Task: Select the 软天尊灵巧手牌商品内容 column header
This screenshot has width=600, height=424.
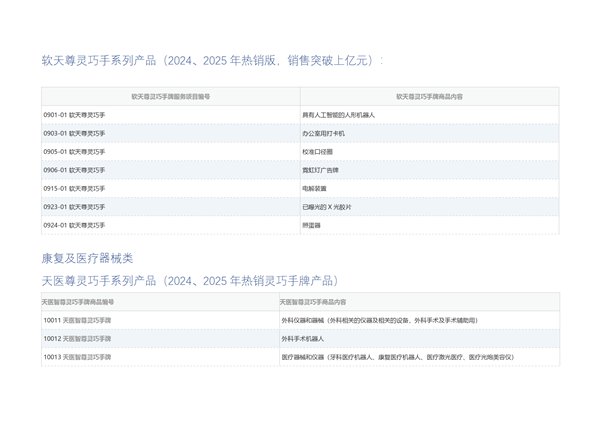Action: tap(429, 97)
